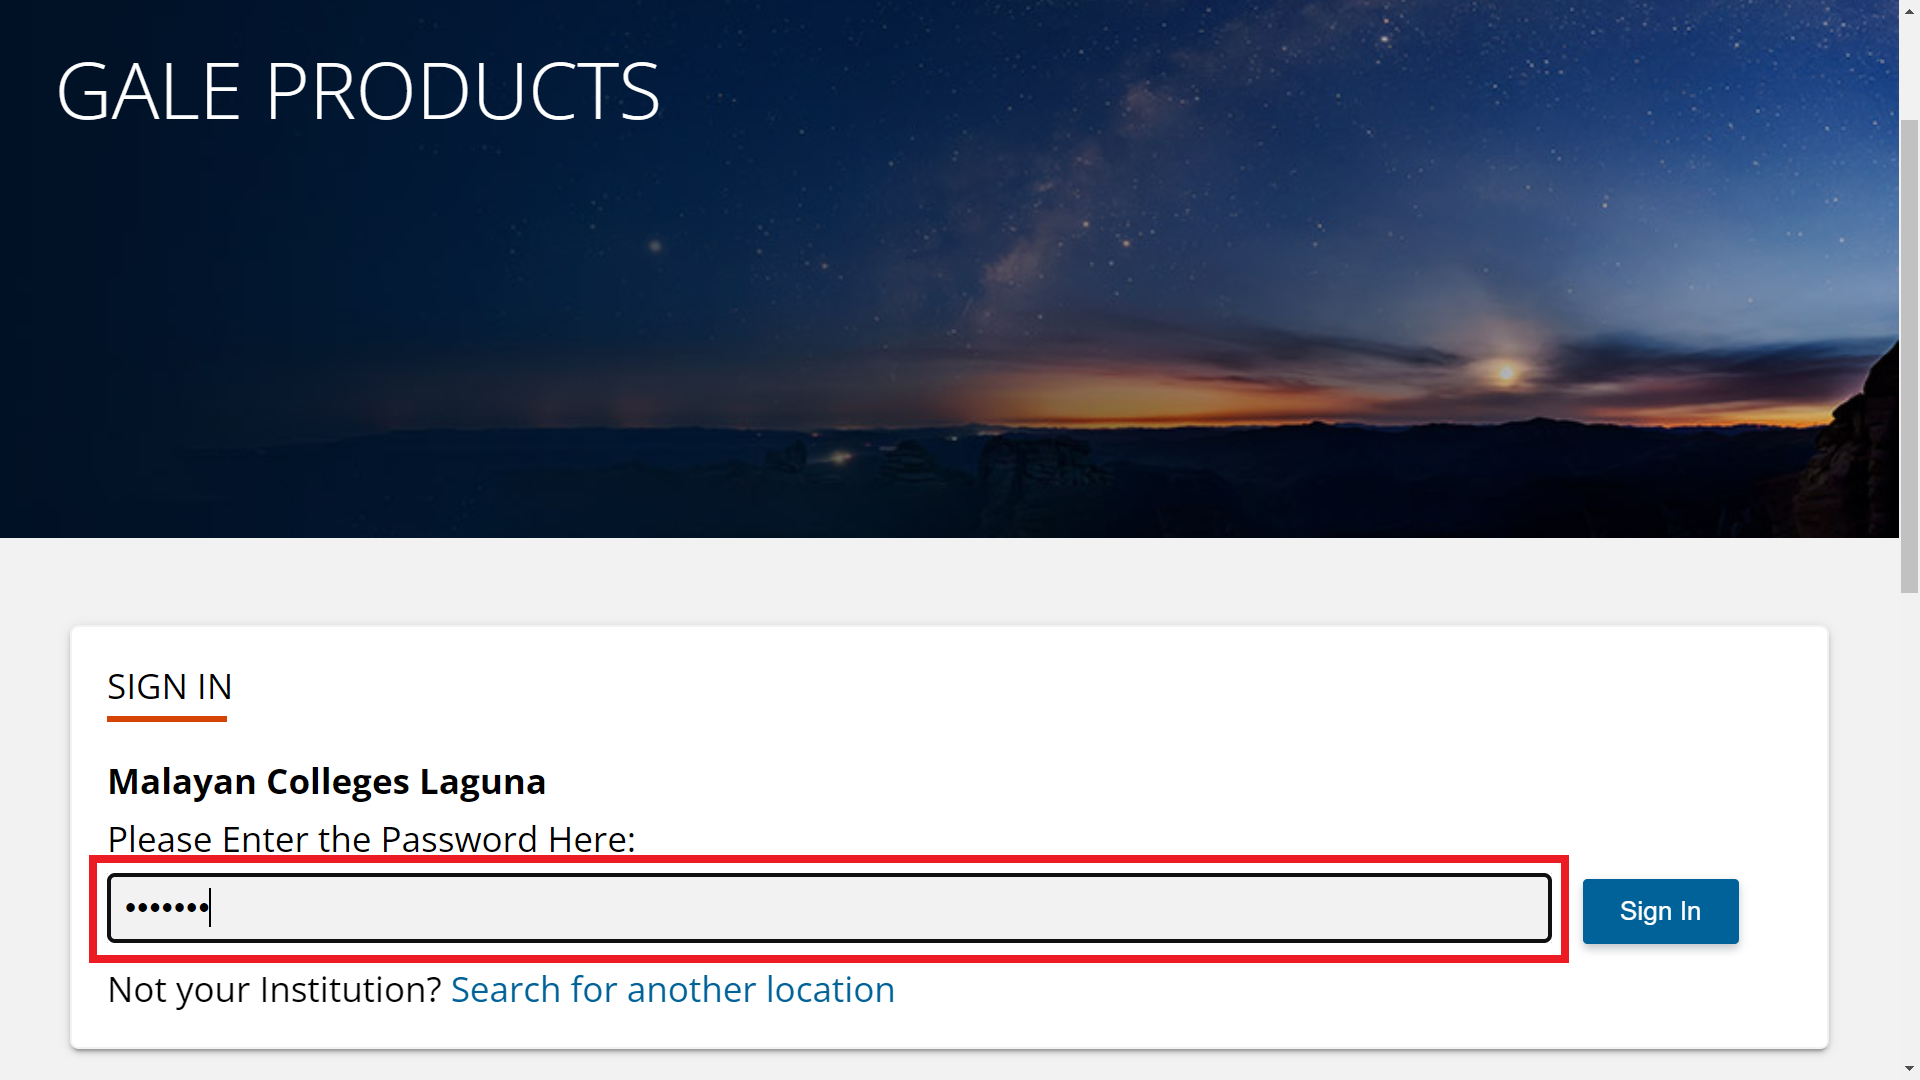Click the GALE PRODUCTS title
The image size is (1920, 1080).
point(358,91)
